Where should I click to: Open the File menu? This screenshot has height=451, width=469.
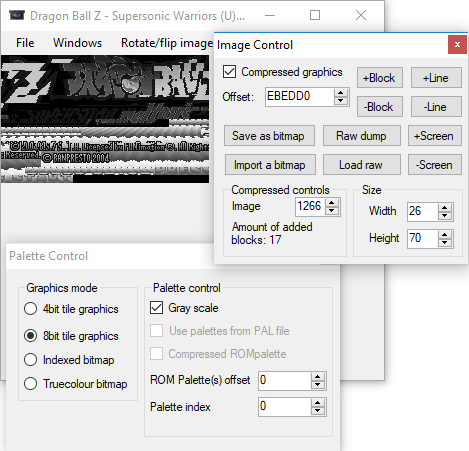(25, 43)
